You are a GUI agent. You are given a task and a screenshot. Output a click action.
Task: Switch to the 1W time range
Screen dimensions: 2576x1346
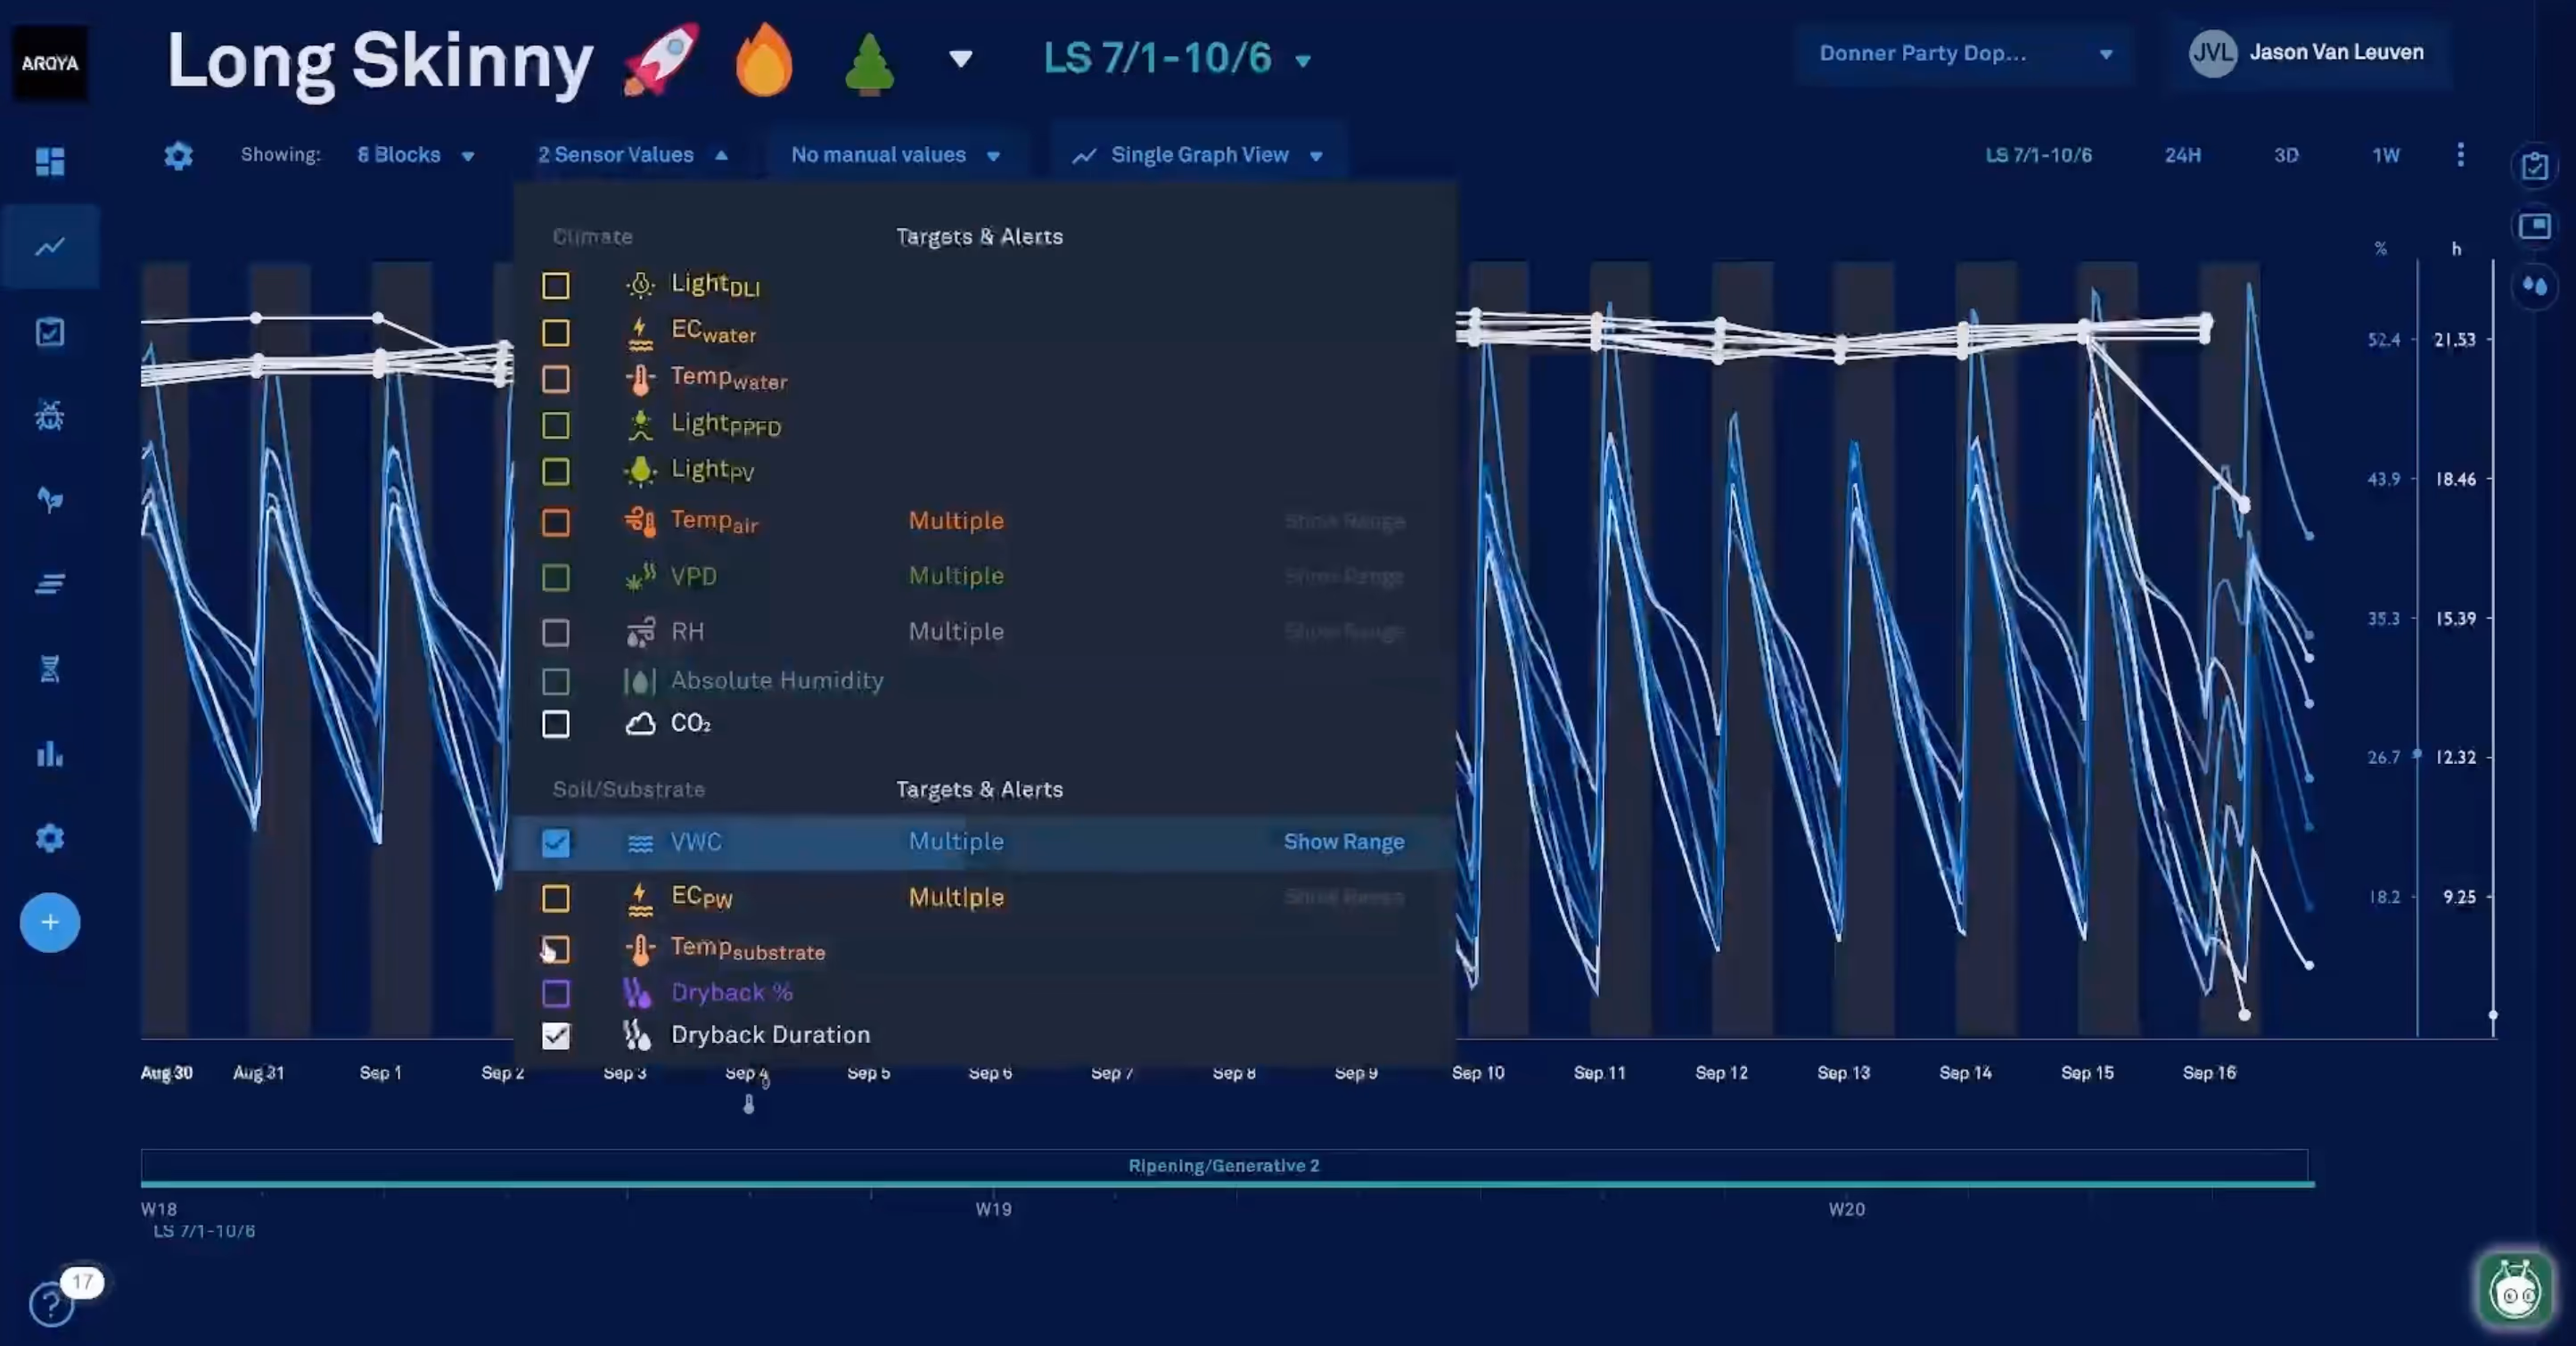[2386, 155]
